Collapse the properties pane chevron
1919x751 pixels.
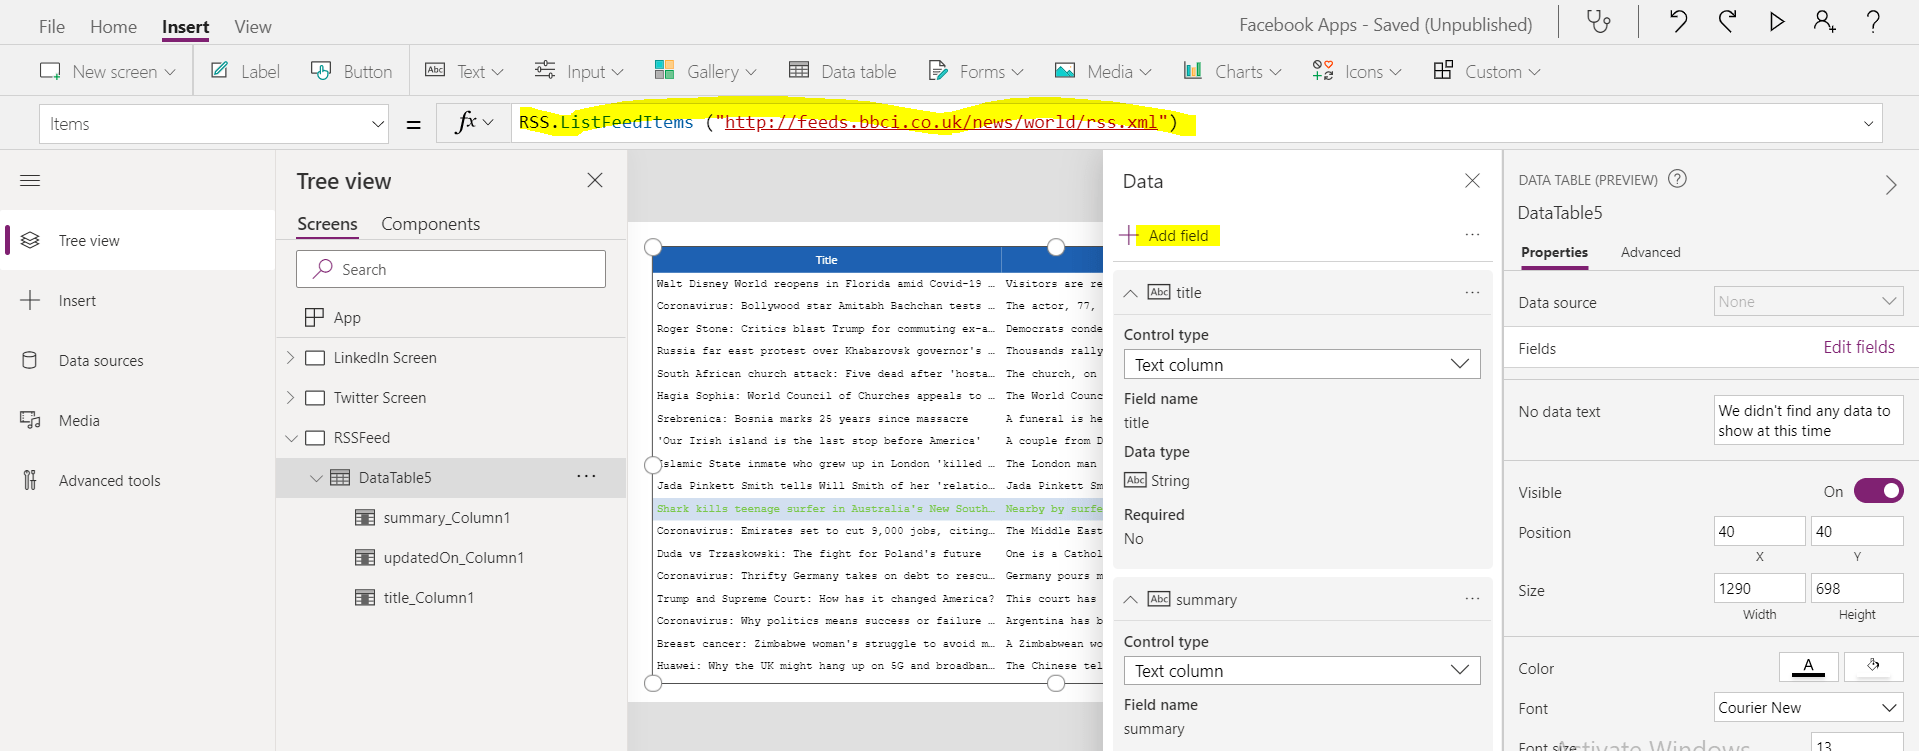[x=1890, y=185]
